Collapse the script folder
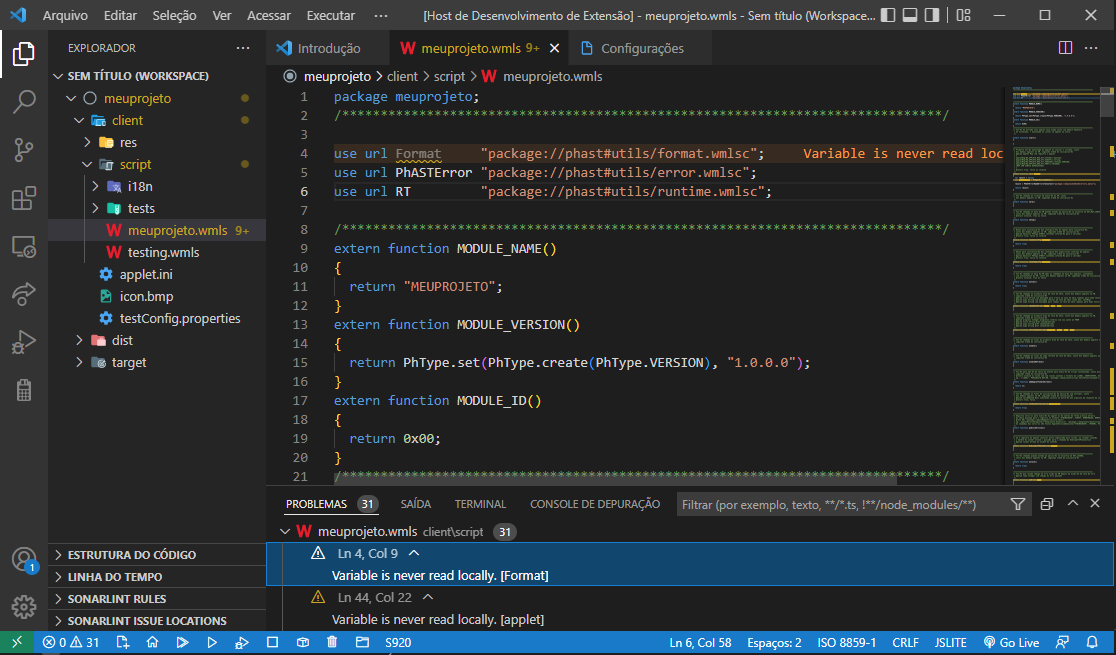 pyautogui.click(x=86, y=164)
